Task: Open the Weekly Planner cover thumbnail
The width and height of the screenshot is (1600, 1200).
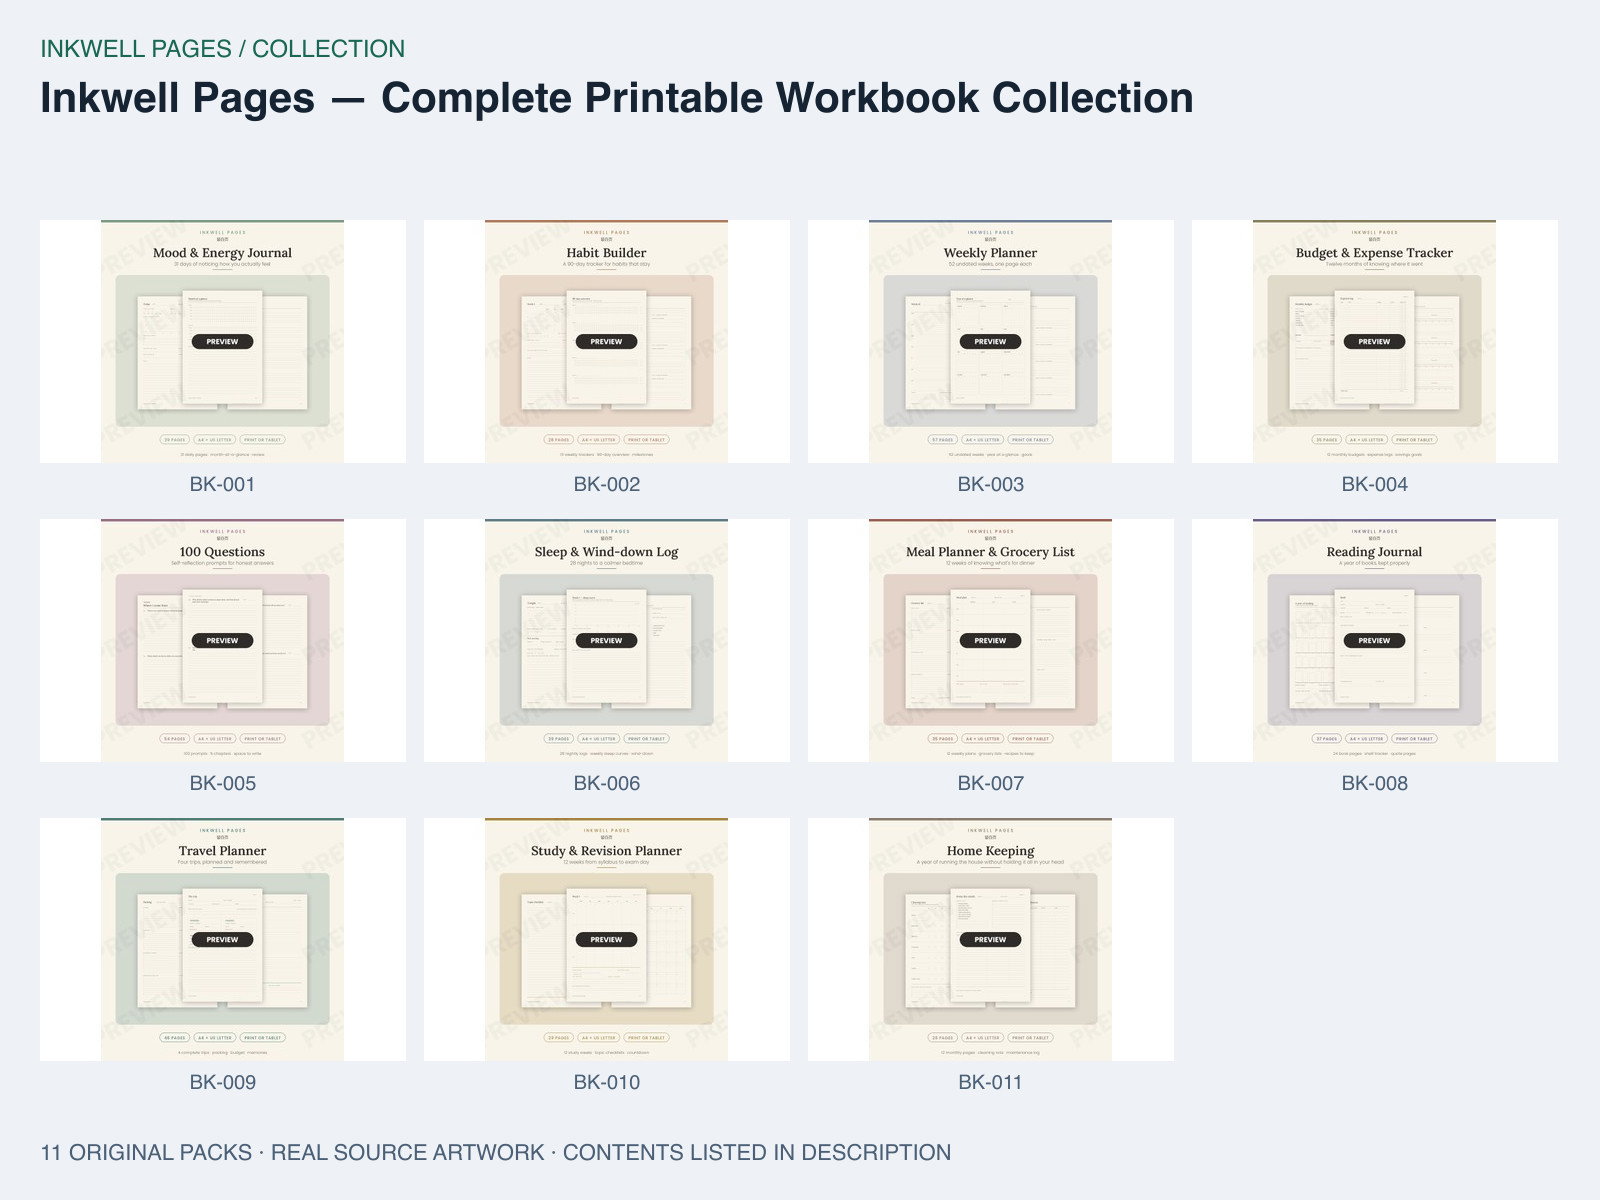Action: pos(990,341)
